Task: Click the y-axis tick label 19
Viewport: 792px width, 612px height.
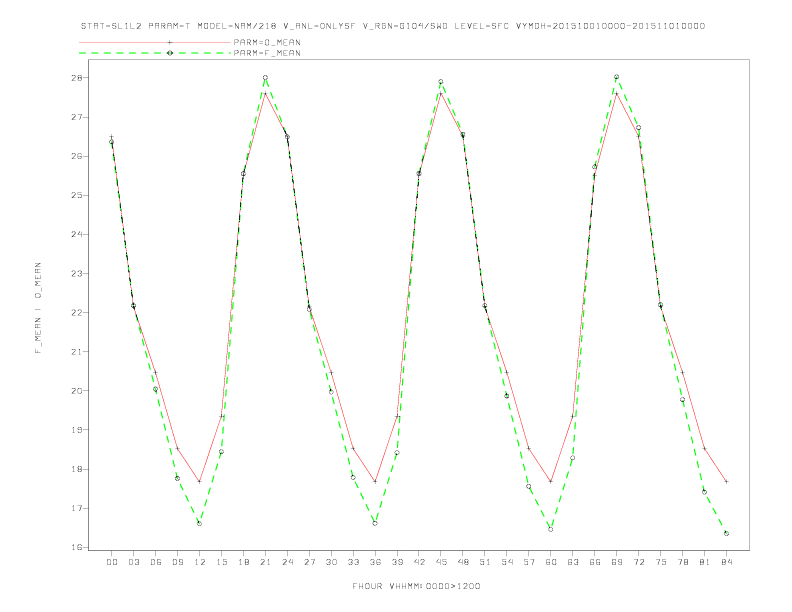Action: [77, 430]
